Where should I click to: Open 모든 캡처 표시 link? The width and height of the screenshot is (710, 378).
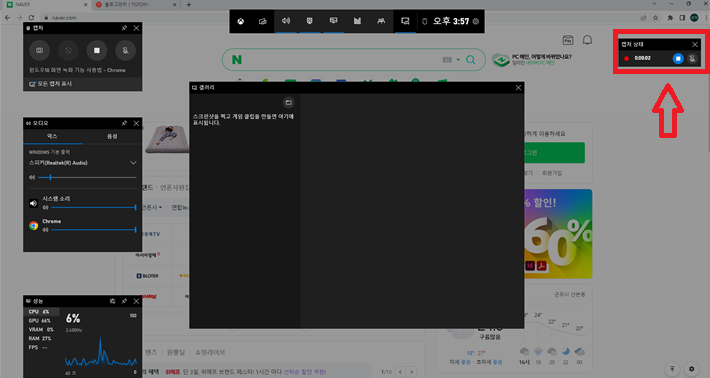tap(51, 84)
